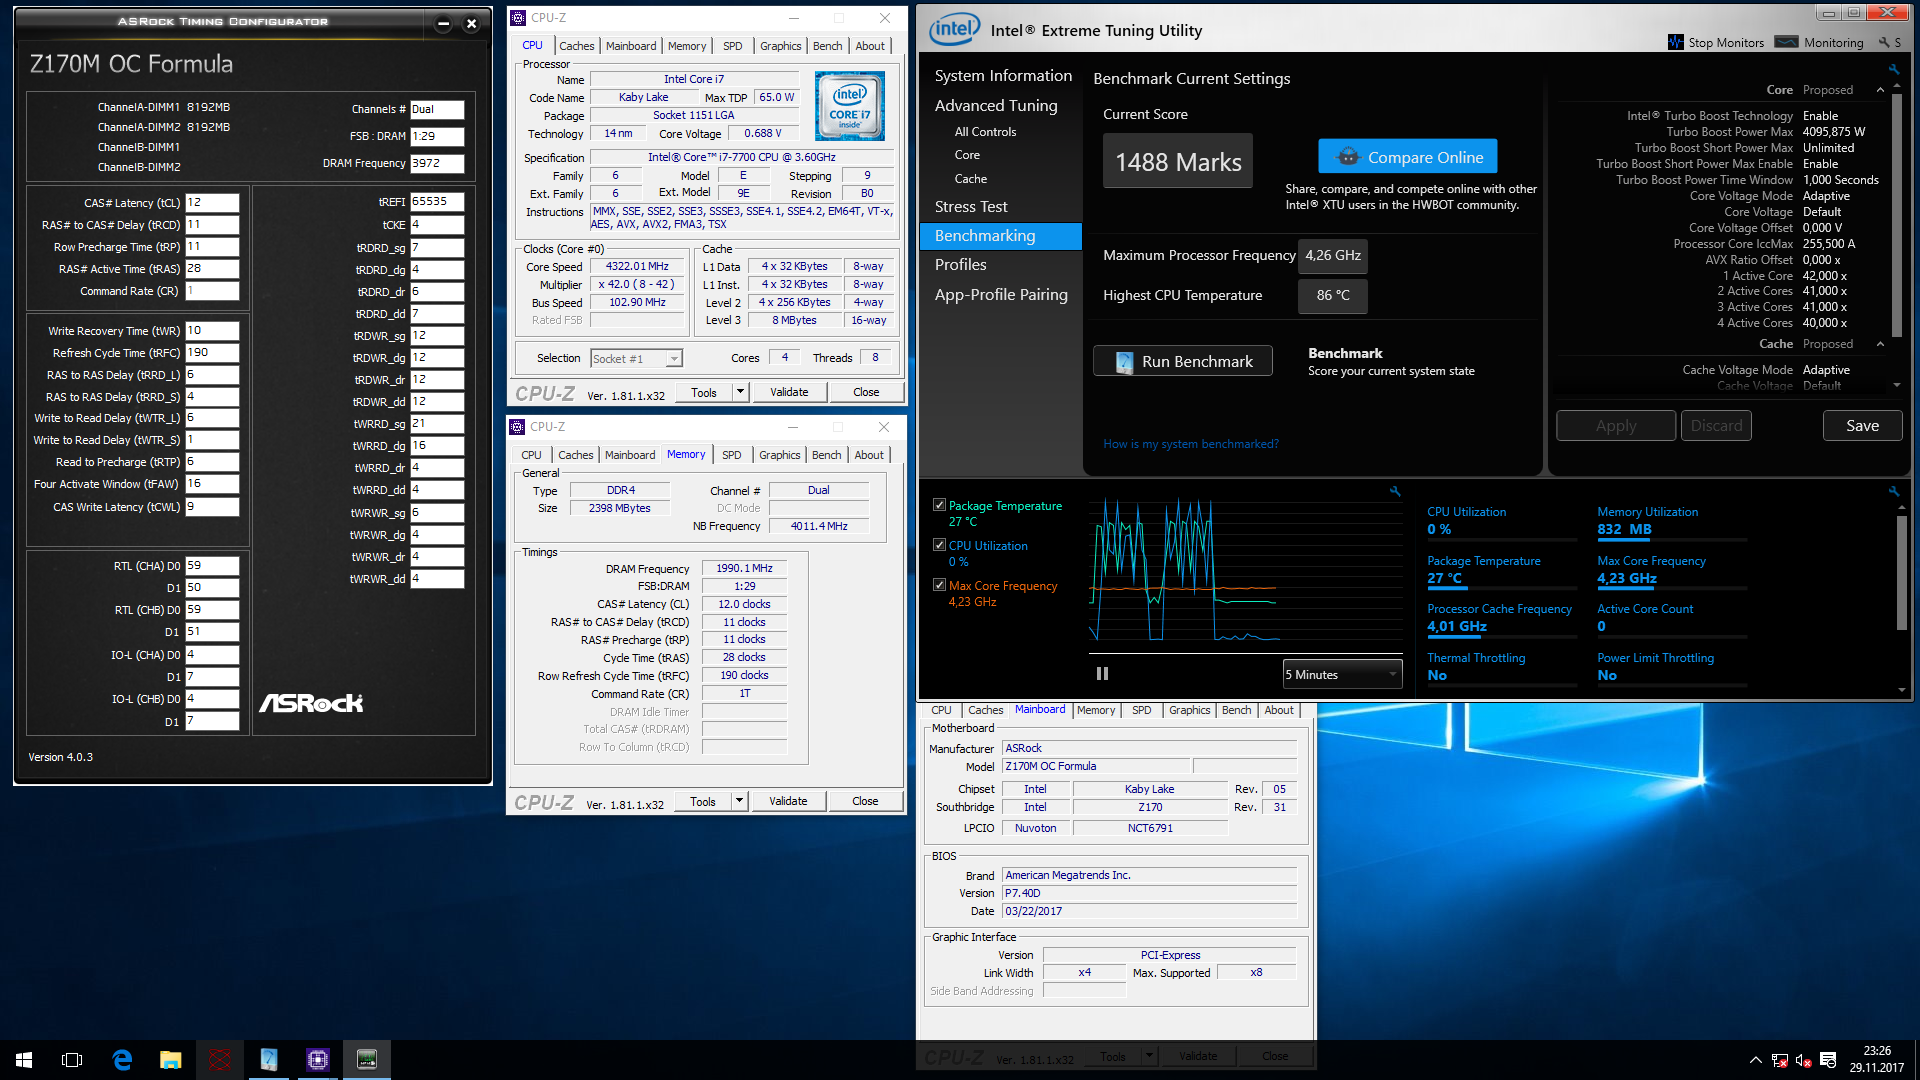
Task: Switch to Intel XTU taskbar icon
Action: click(x=269, y=1060)
